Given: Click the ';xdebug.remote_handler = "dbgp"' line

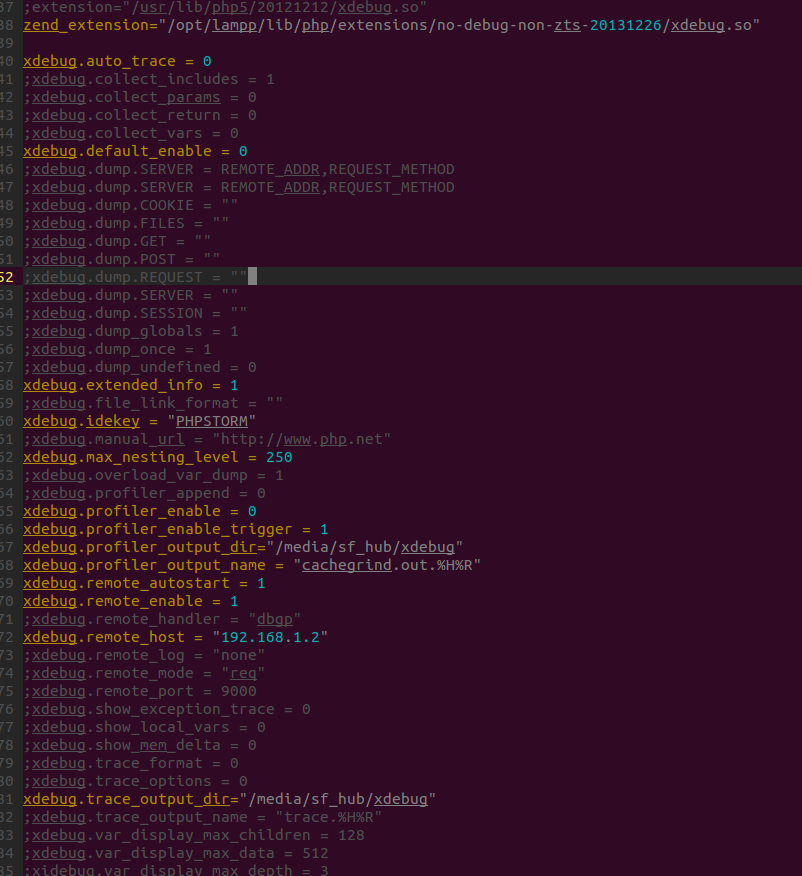Looking at the screenshot, I should (162, 619).
